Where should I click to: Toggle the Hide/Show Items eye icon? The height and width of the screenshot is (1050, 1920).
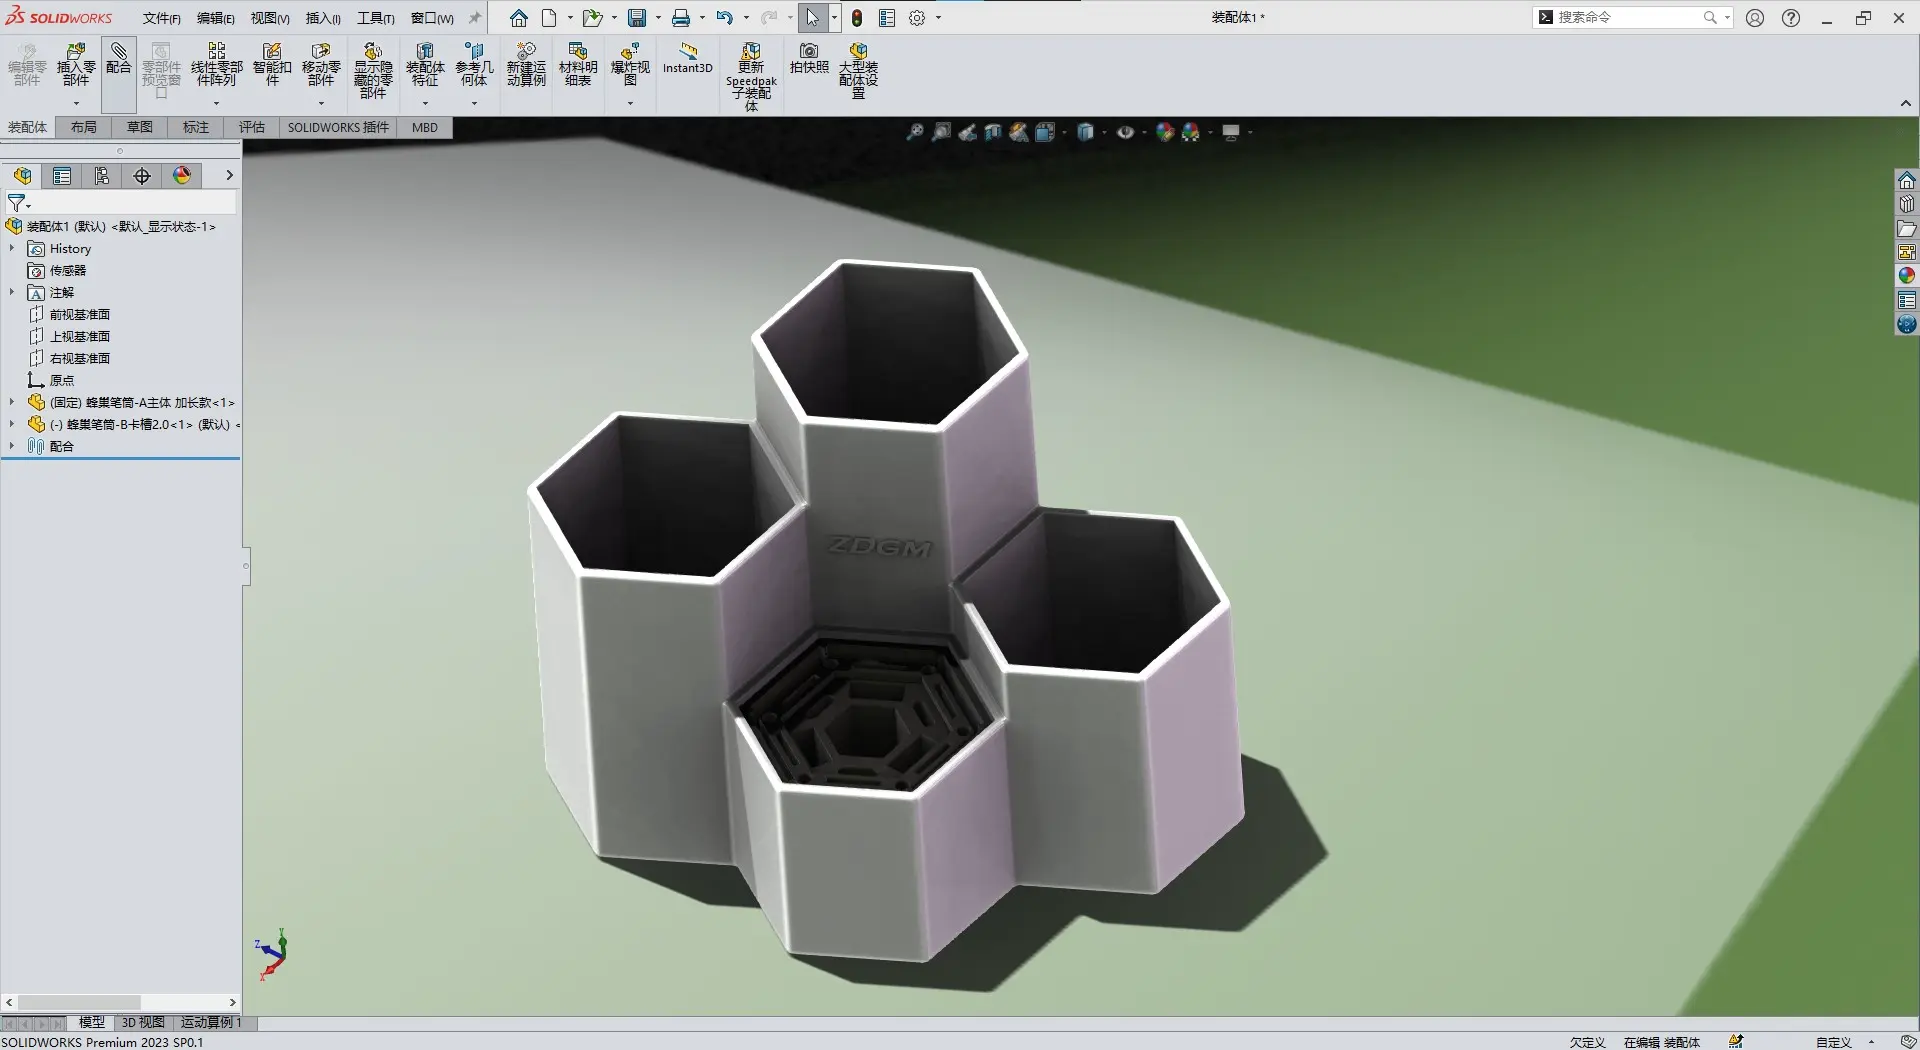1125,132
